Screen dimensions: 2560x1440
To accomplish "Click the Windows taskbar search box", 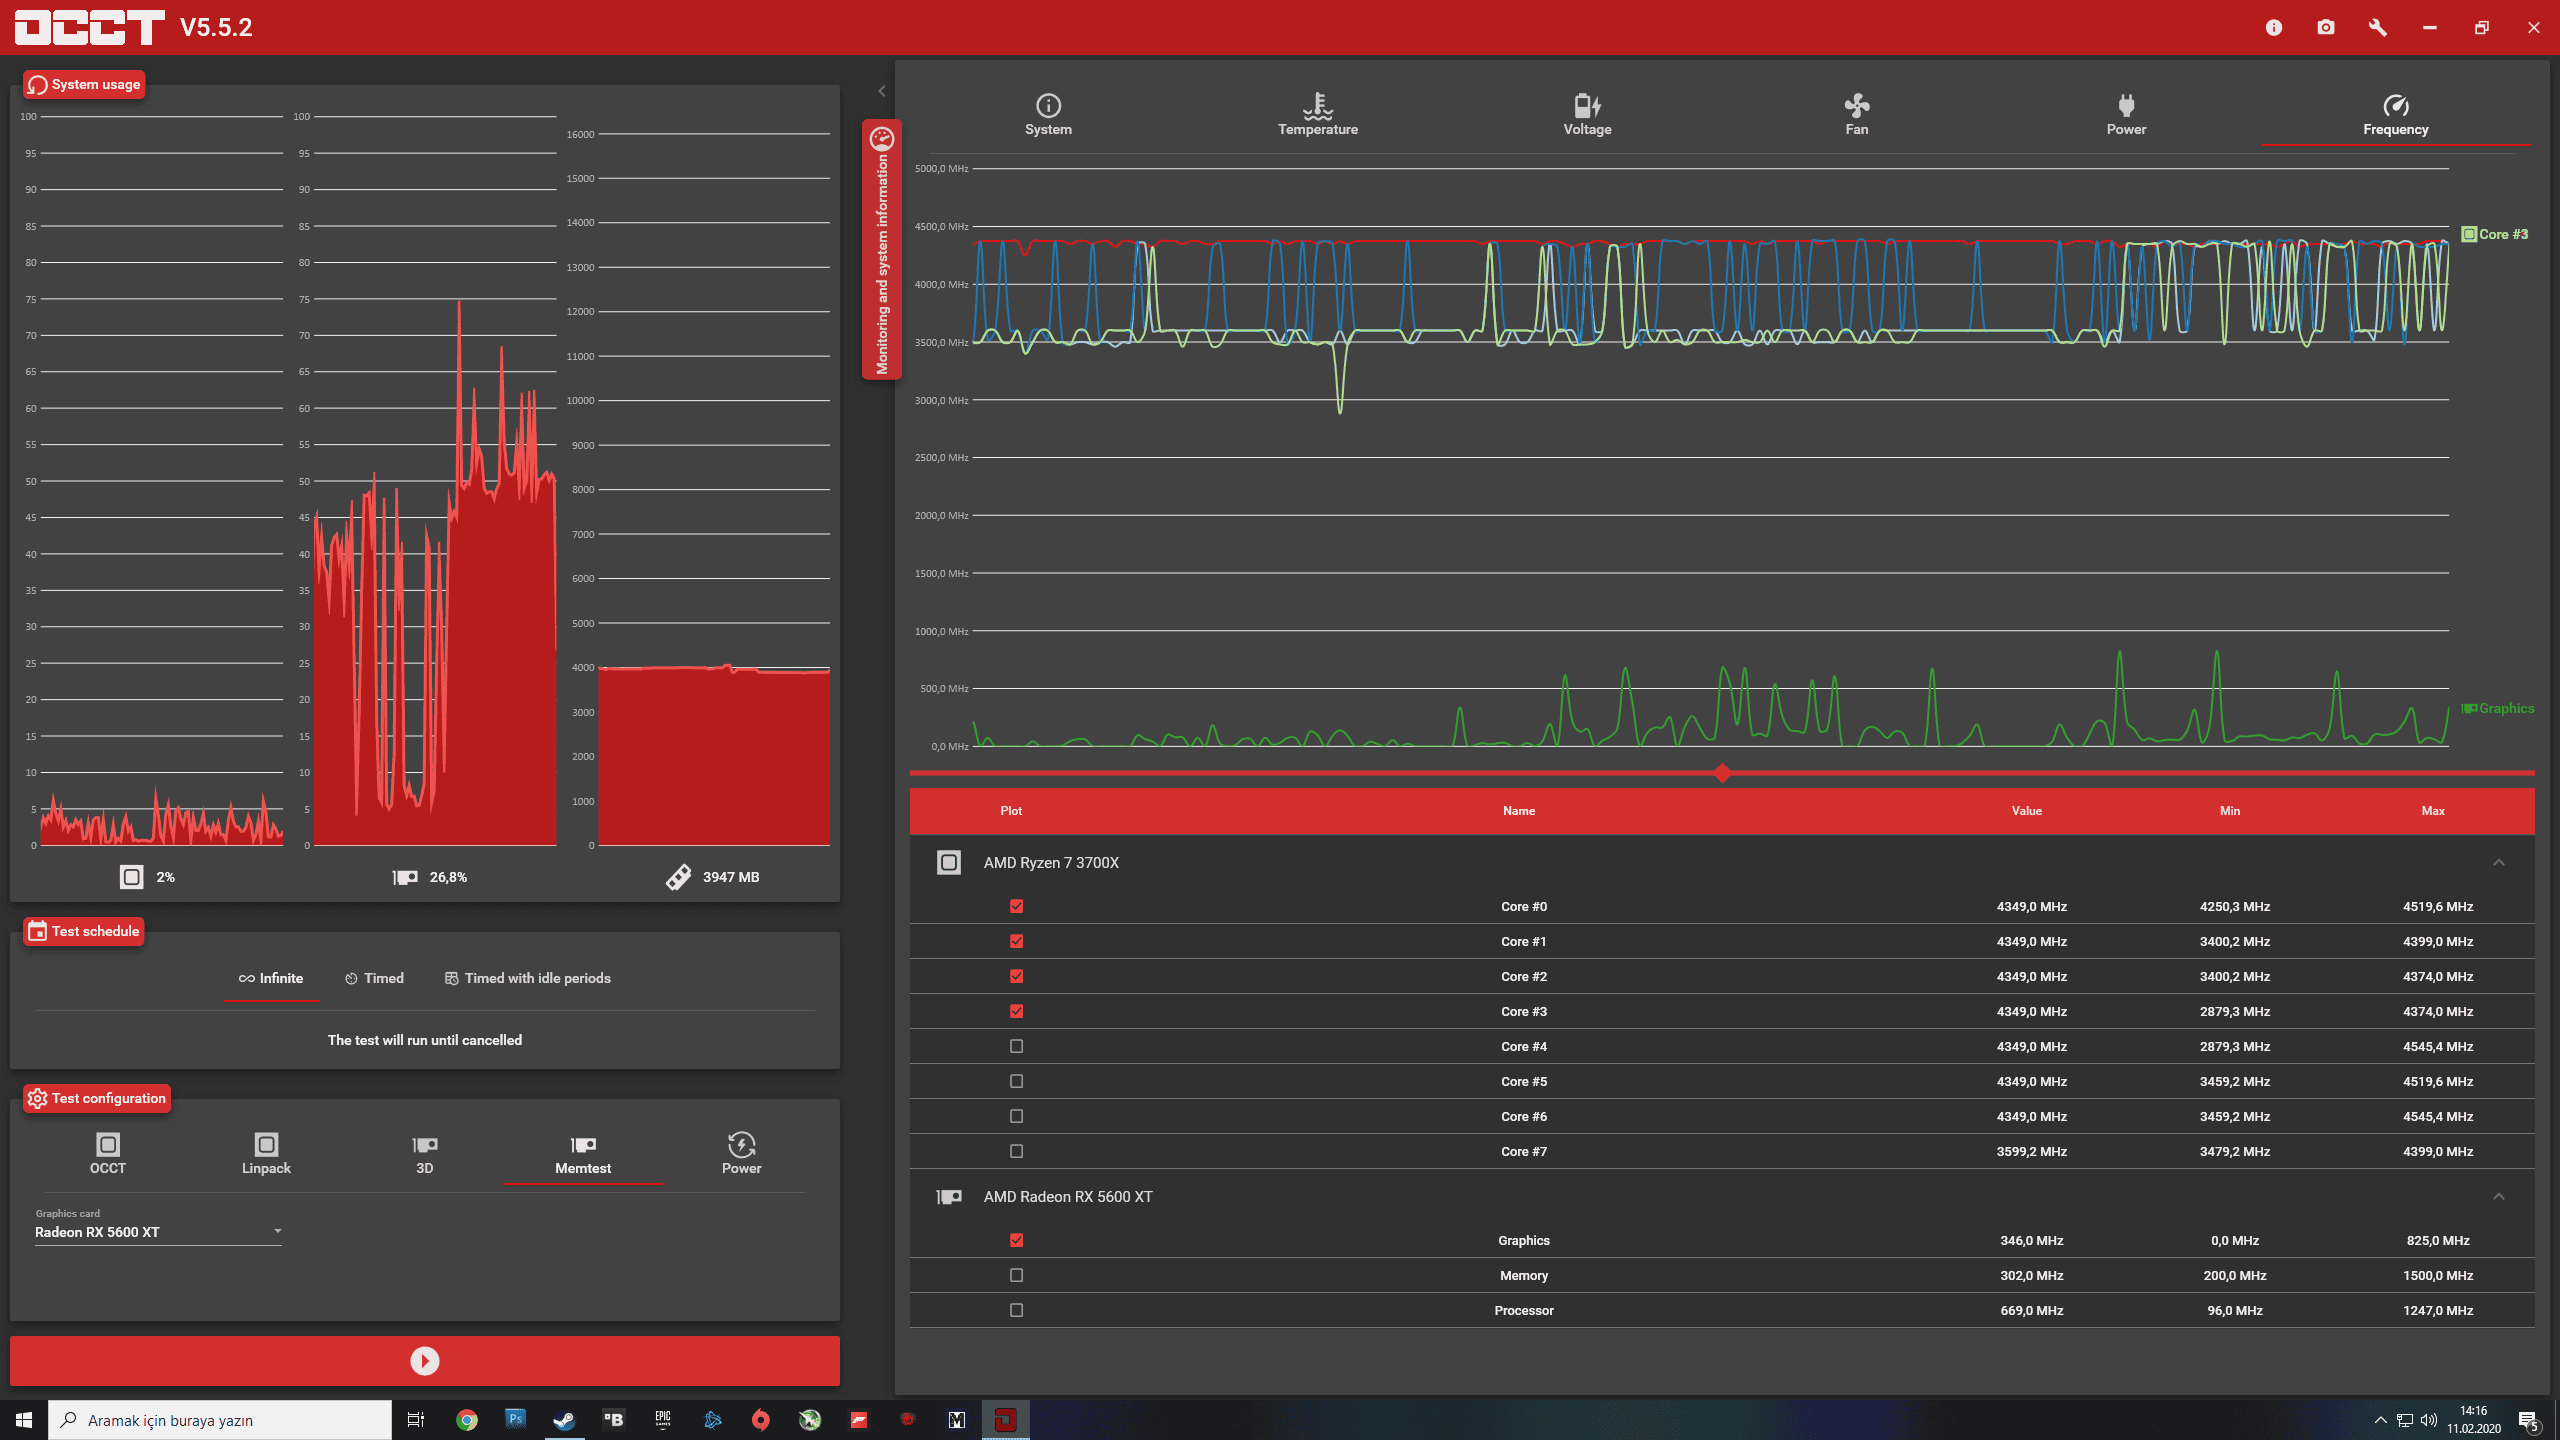I will pyautogui.click(x=220, y=1420).
